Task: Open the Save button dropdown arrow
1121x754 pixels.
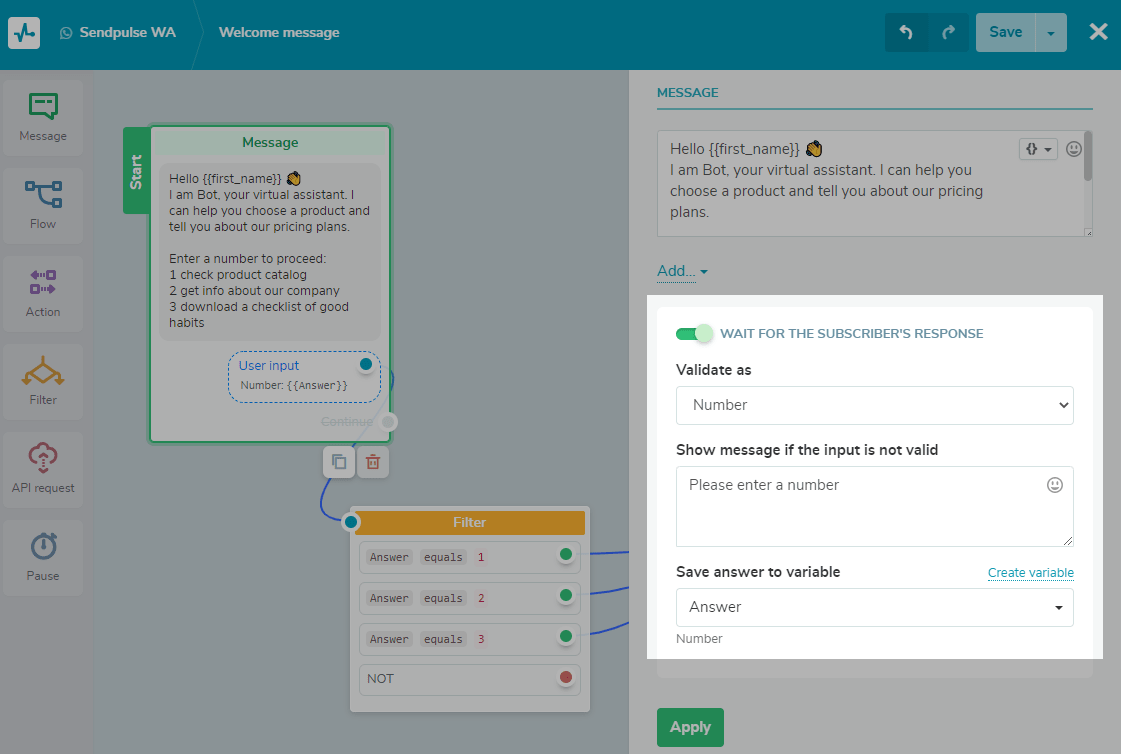Action: point(1051,32)
